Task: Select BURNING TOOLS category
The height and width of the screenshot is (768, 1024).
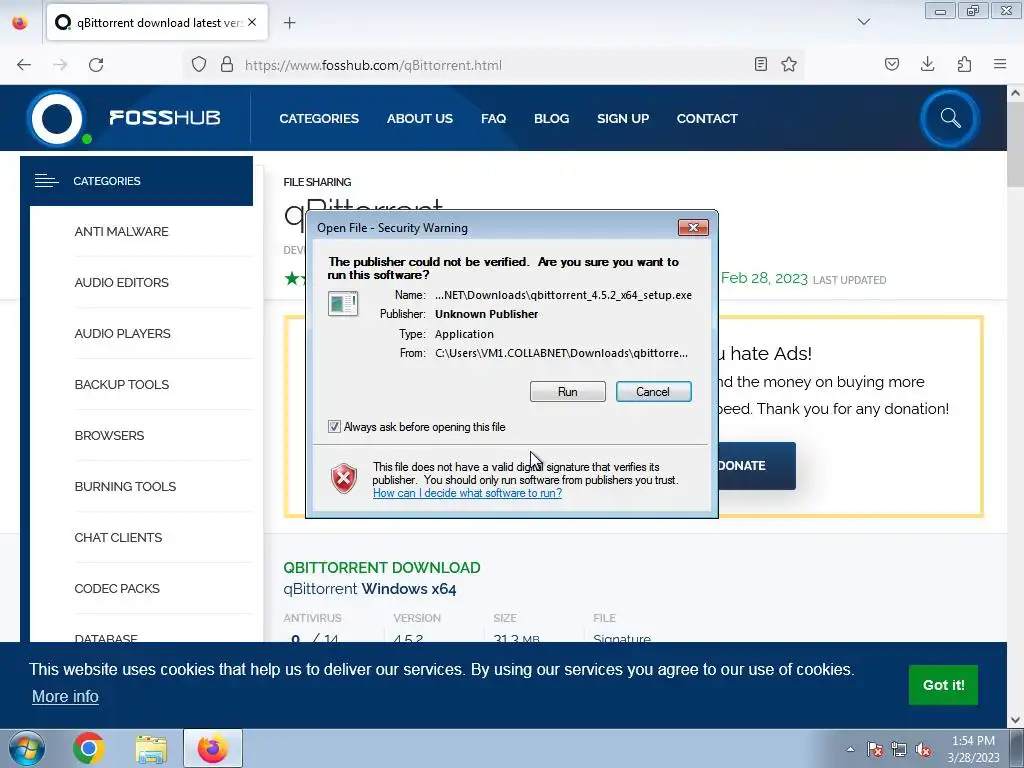Action: pos(125,487)
